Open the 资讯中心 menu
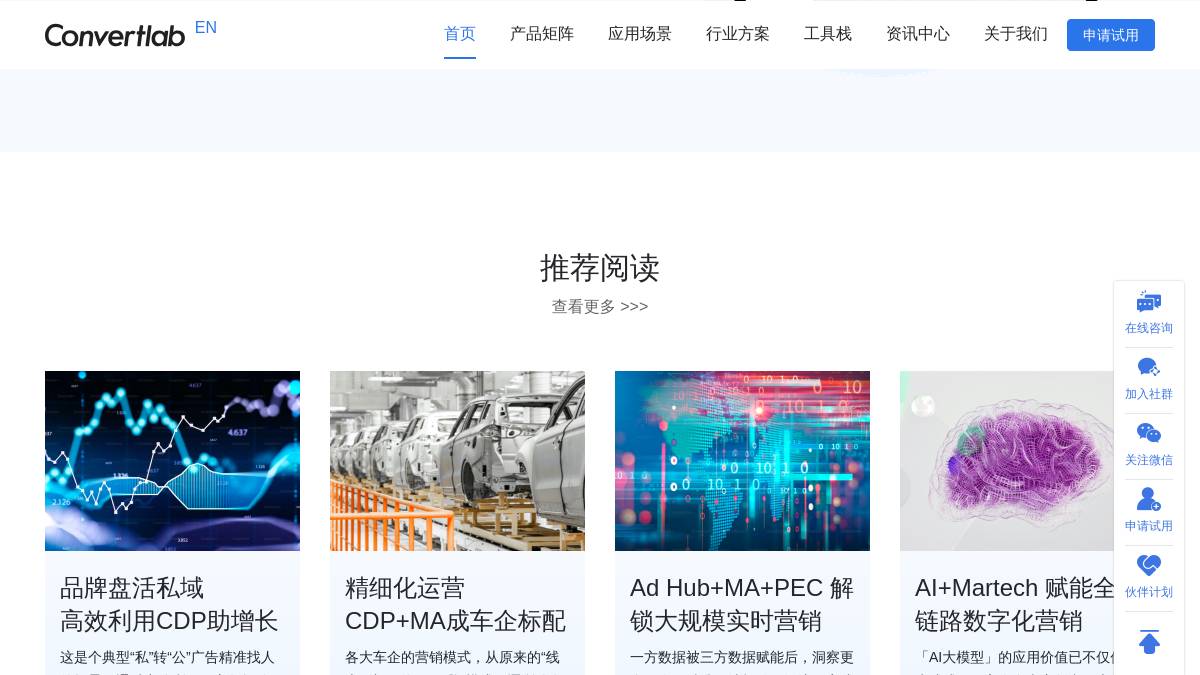This screenshot has height=675, width=1200. 918,34
